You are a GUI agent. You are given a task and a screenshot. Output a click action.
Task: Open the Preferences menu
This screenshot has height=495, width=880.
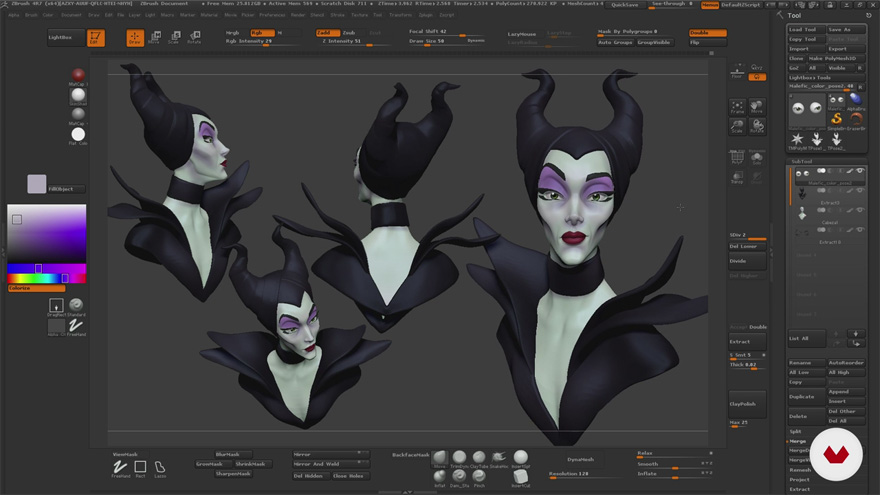click(271, 15)
